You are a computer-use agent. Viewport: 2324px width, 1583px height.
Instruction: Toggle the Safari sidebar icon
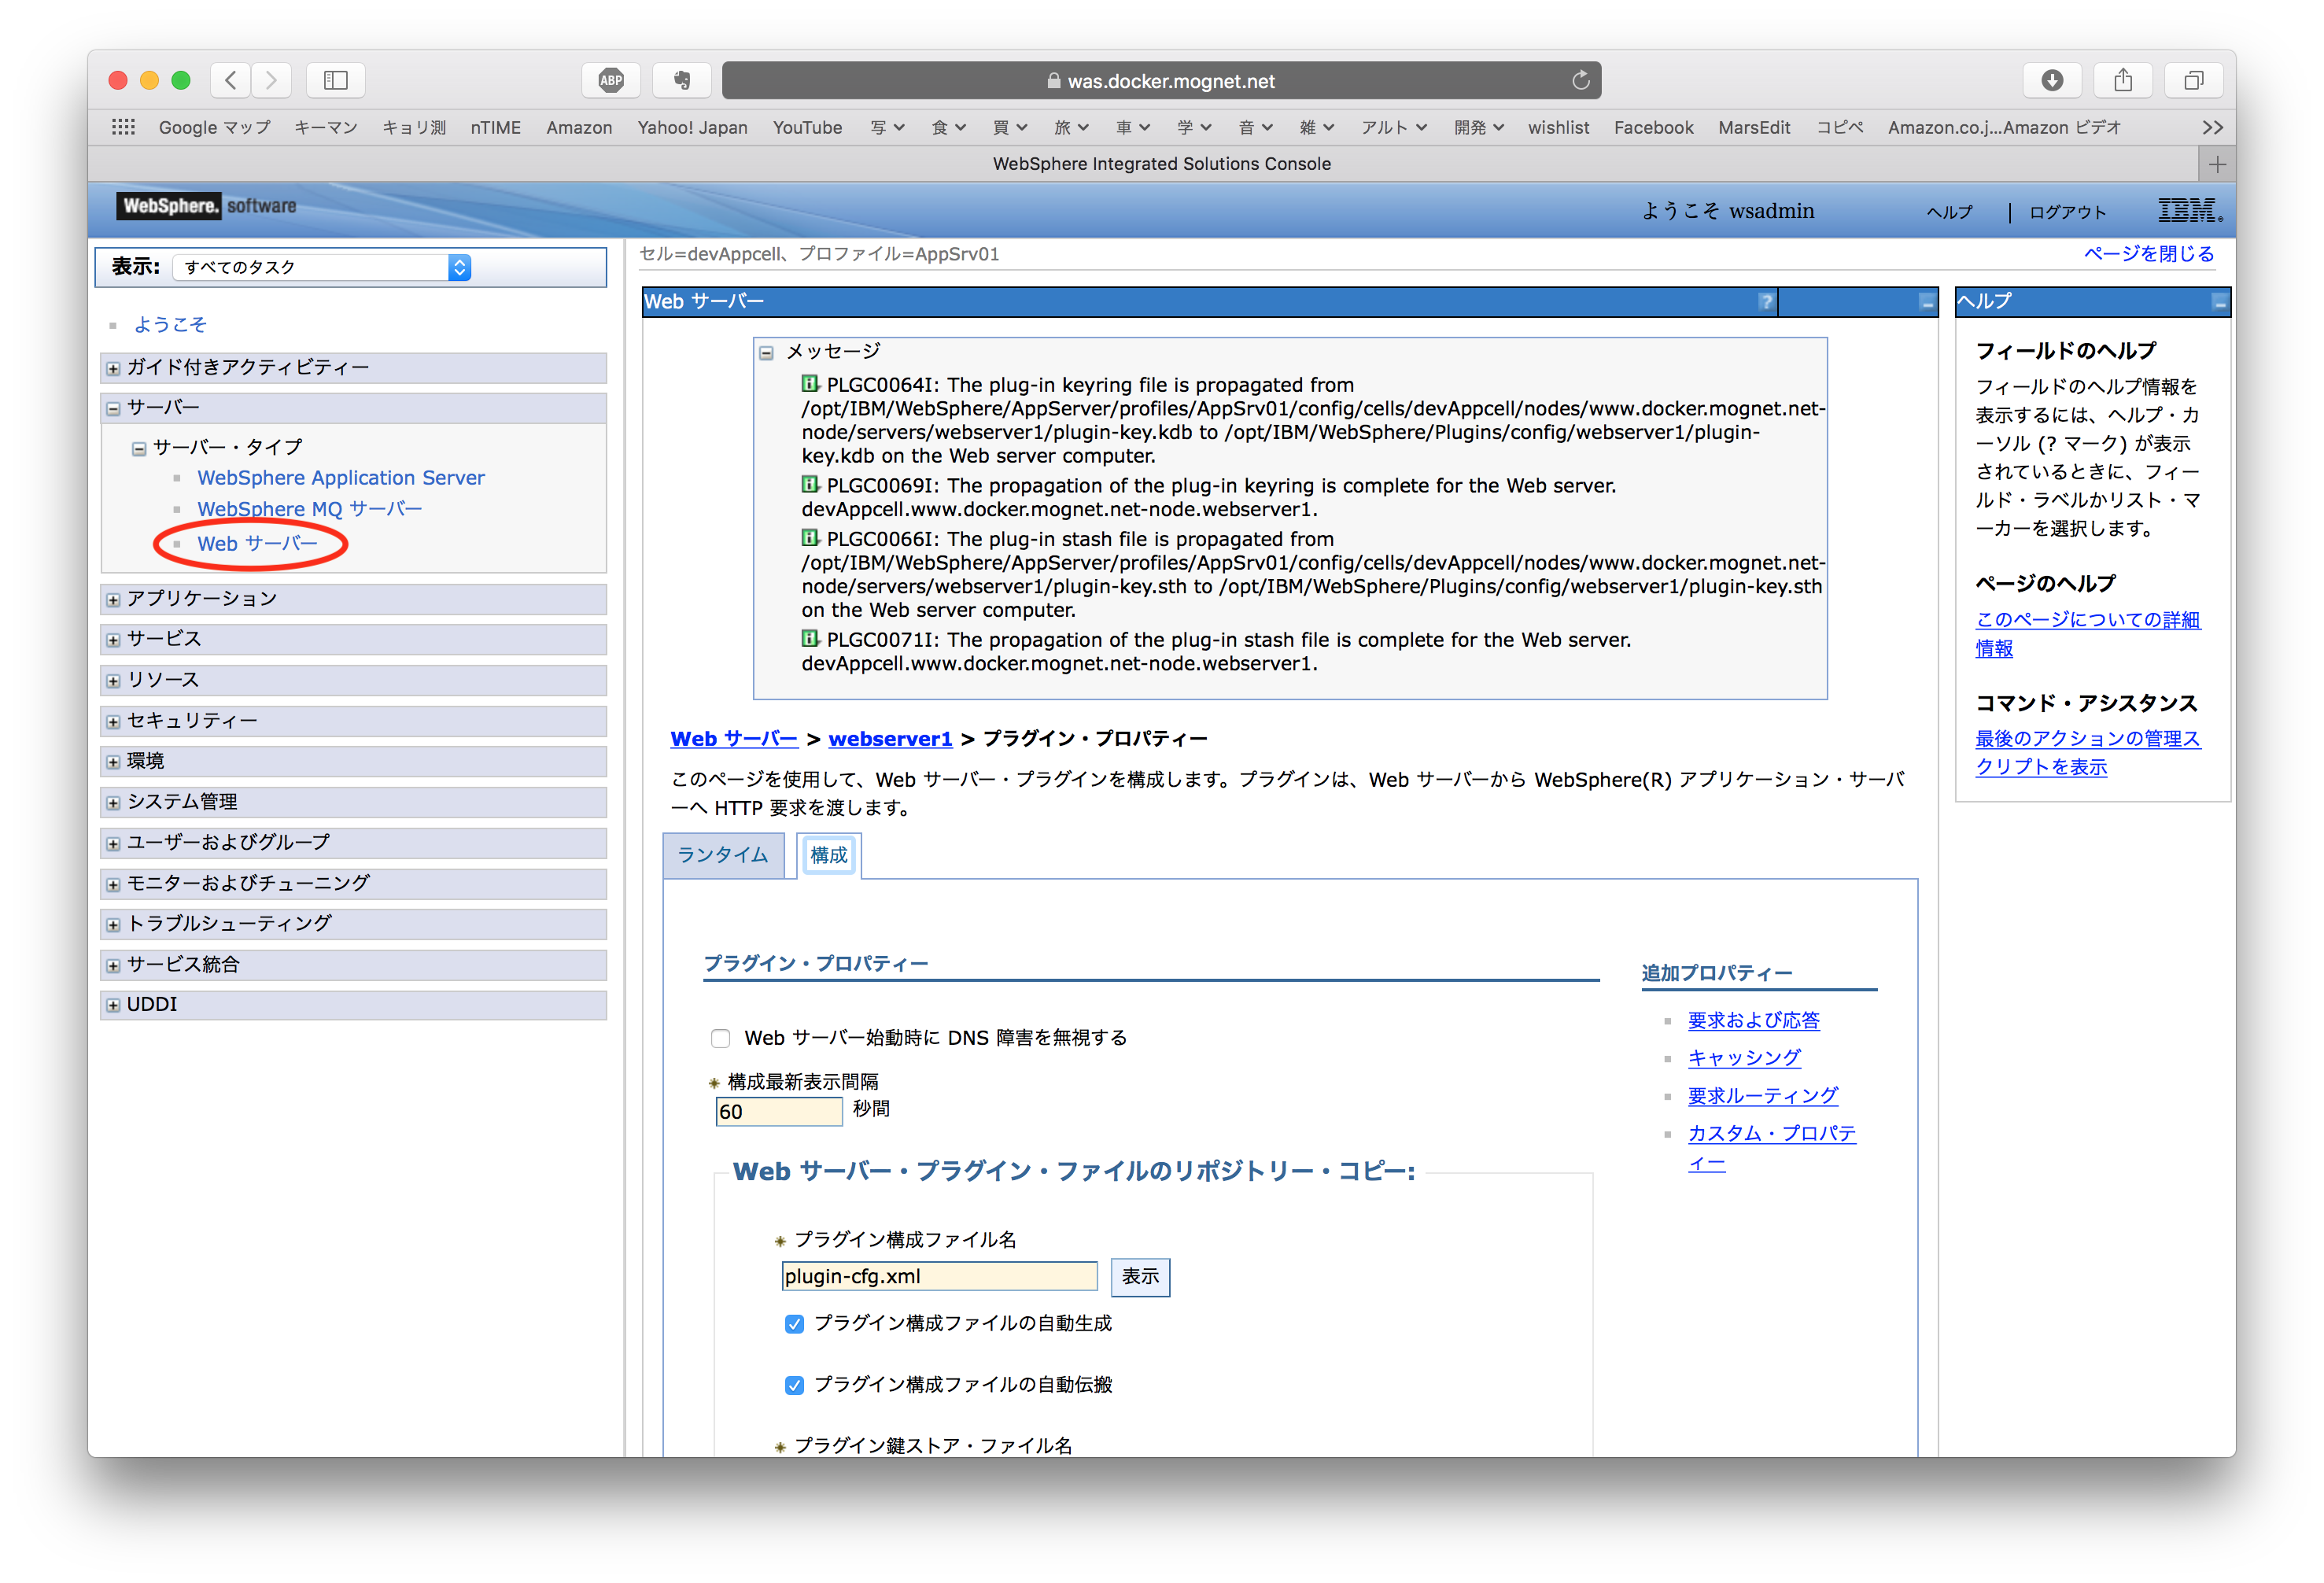[336, 80]
